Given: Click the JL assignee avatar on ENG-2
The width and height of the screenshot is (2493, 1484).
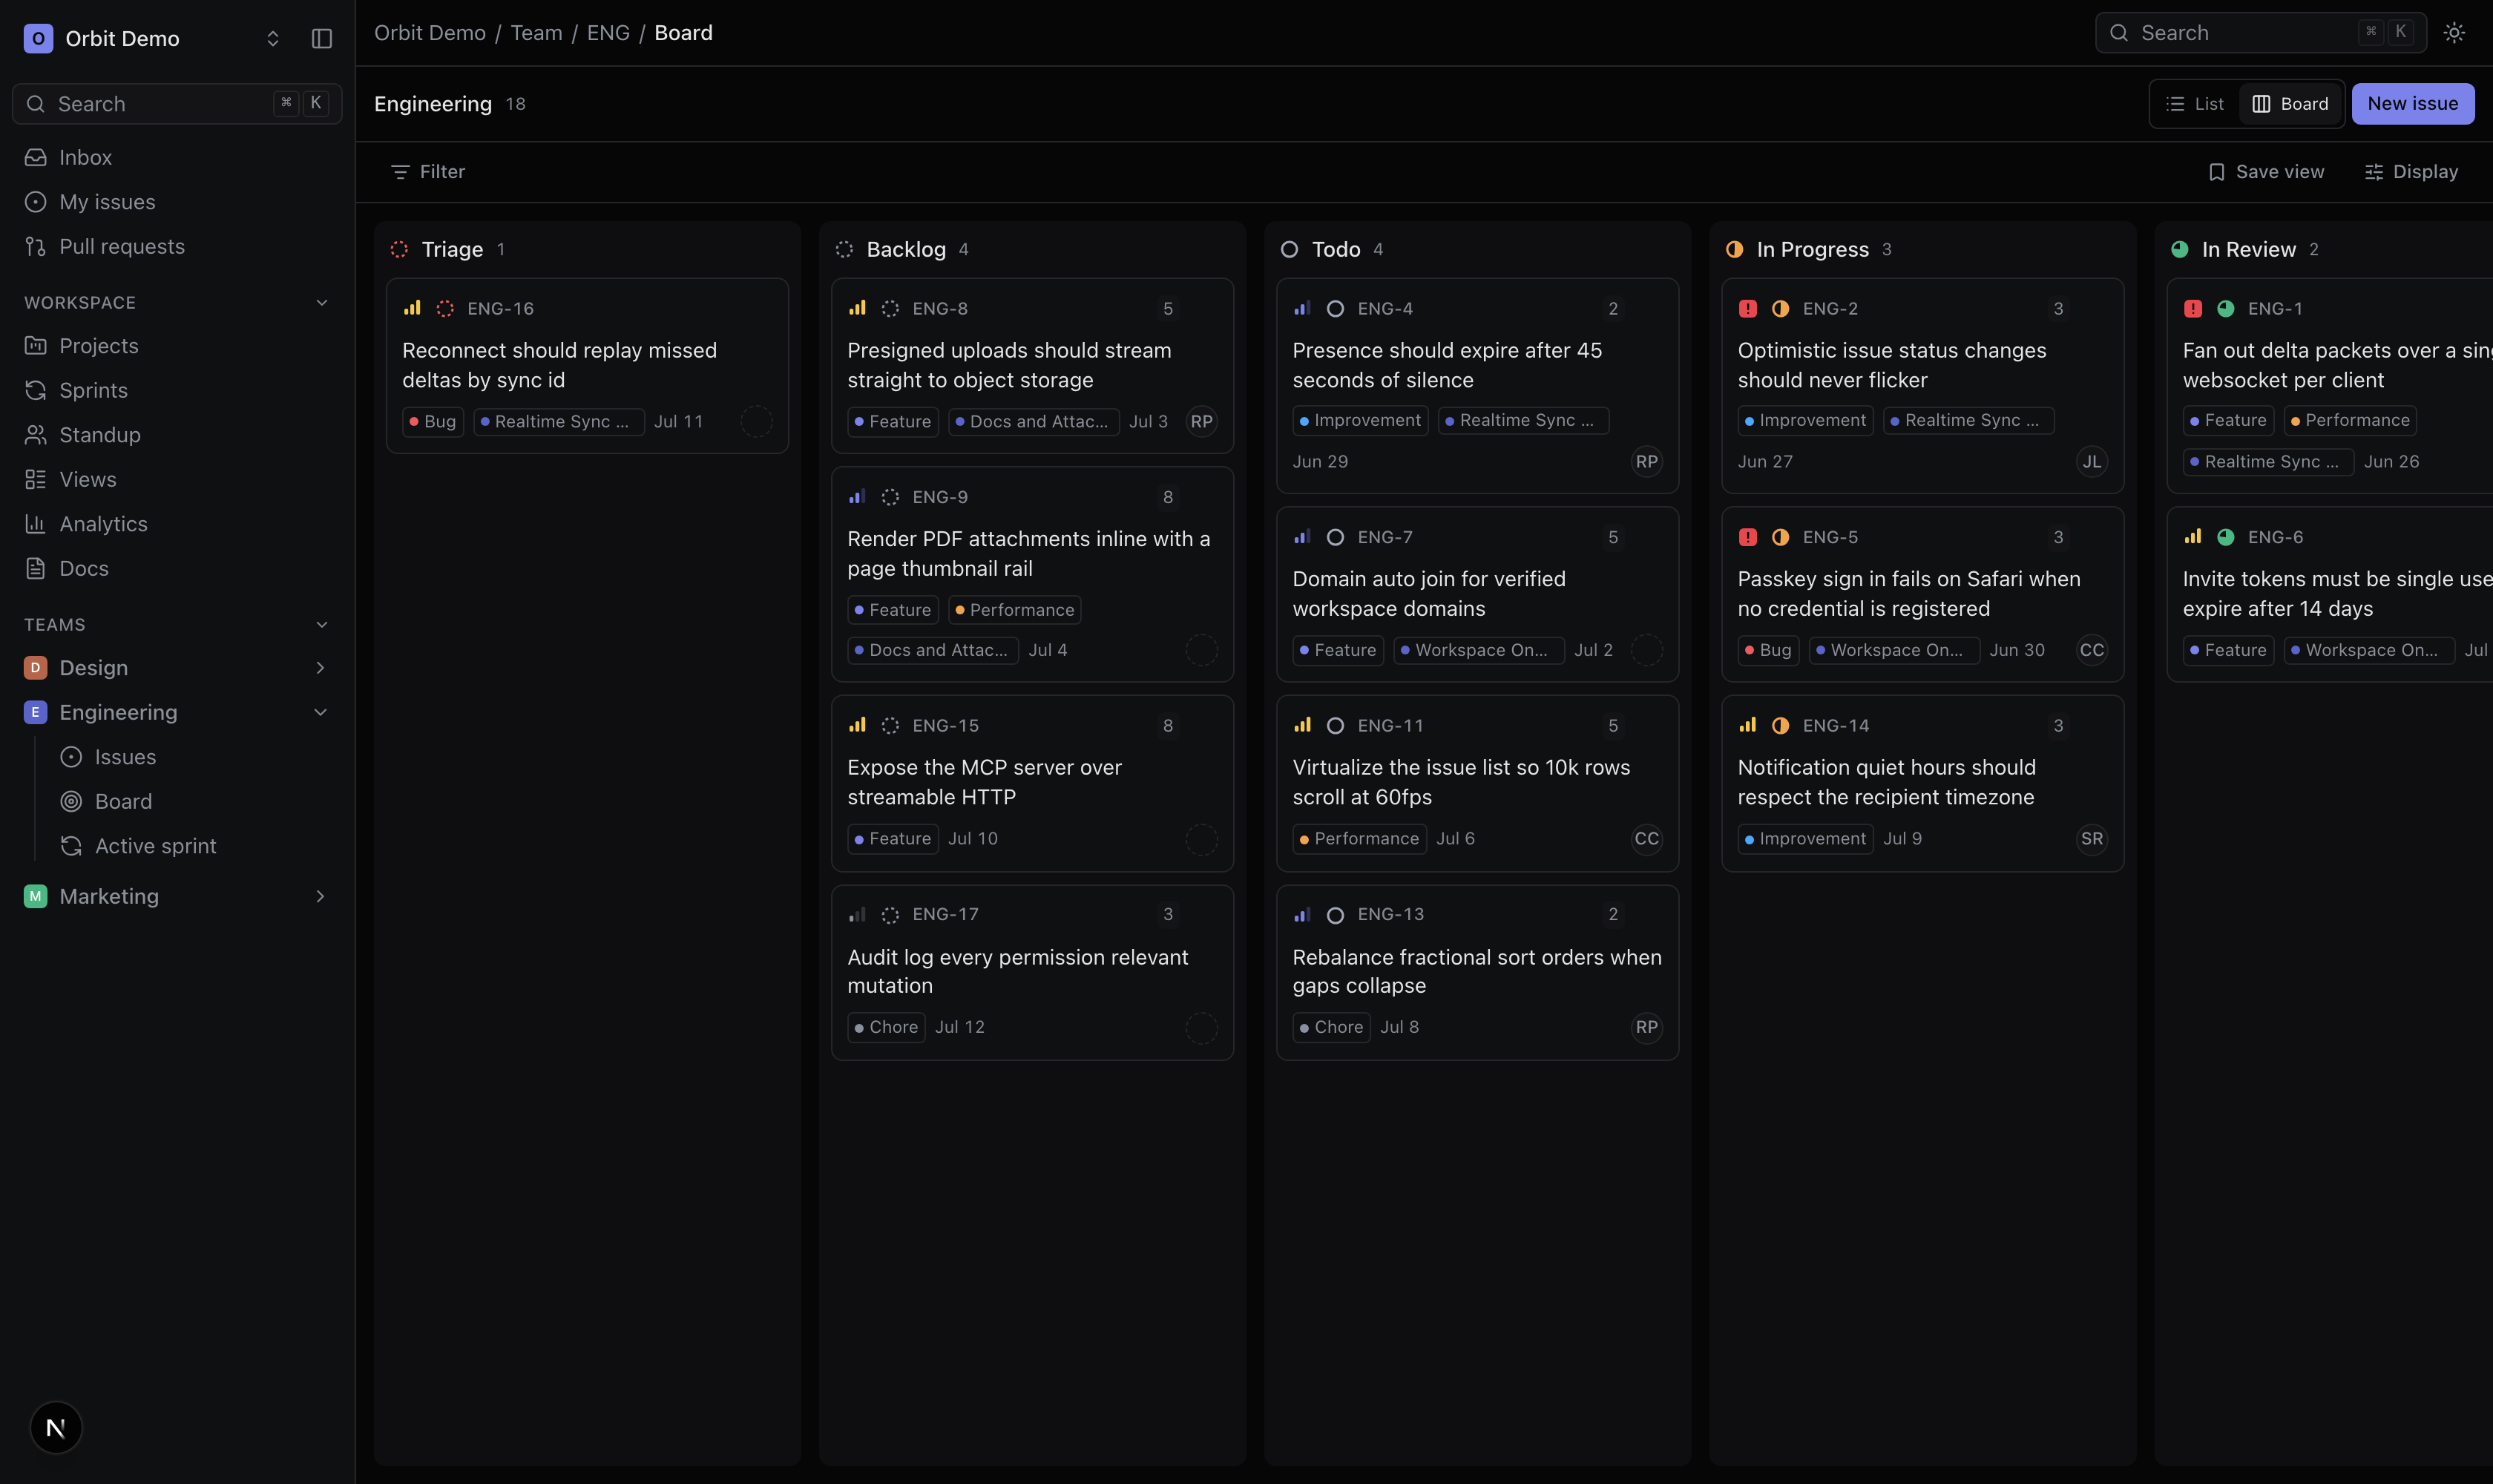Looking at the screenshot, I should tap(2091, 461).
